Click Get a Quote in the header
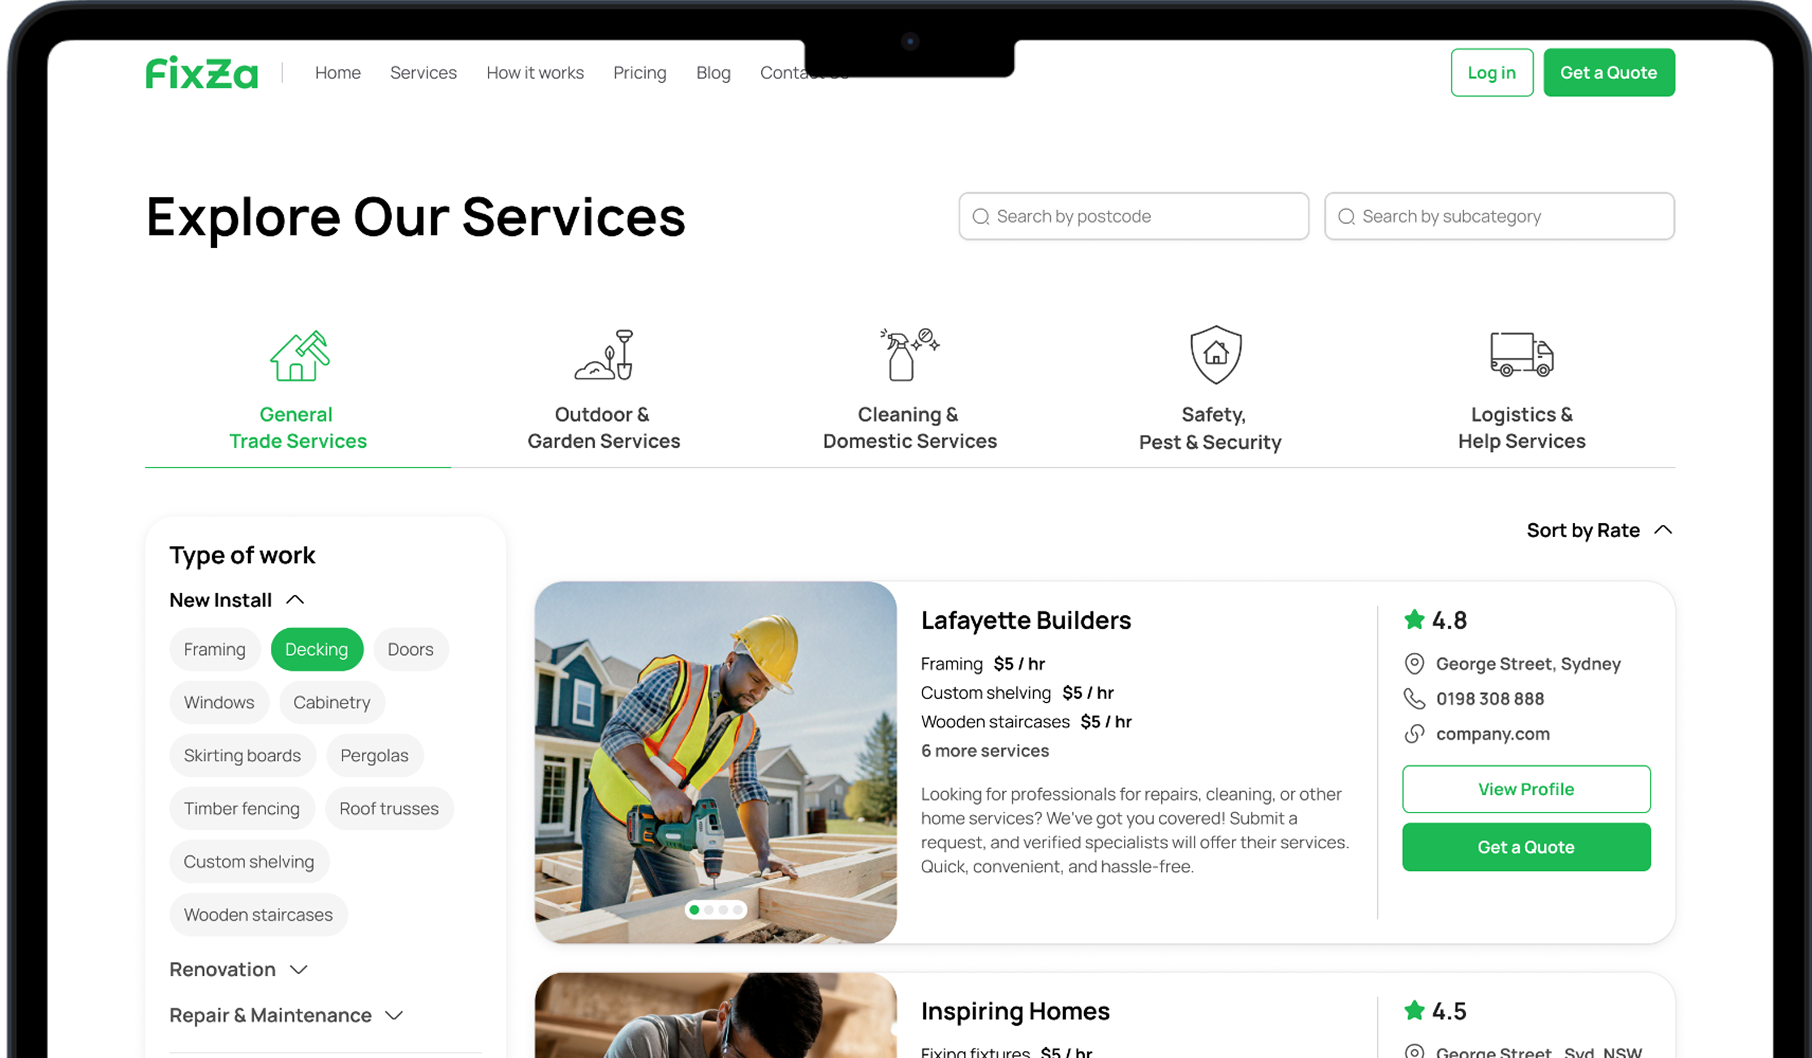 tap(1608, 73)
